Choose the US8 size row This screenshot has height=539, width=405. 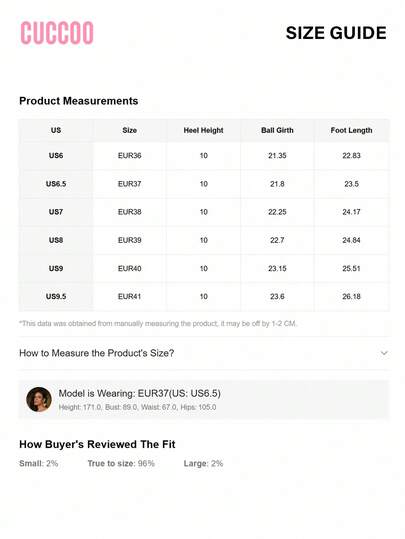pyautogui.click(x=204, y=240)
